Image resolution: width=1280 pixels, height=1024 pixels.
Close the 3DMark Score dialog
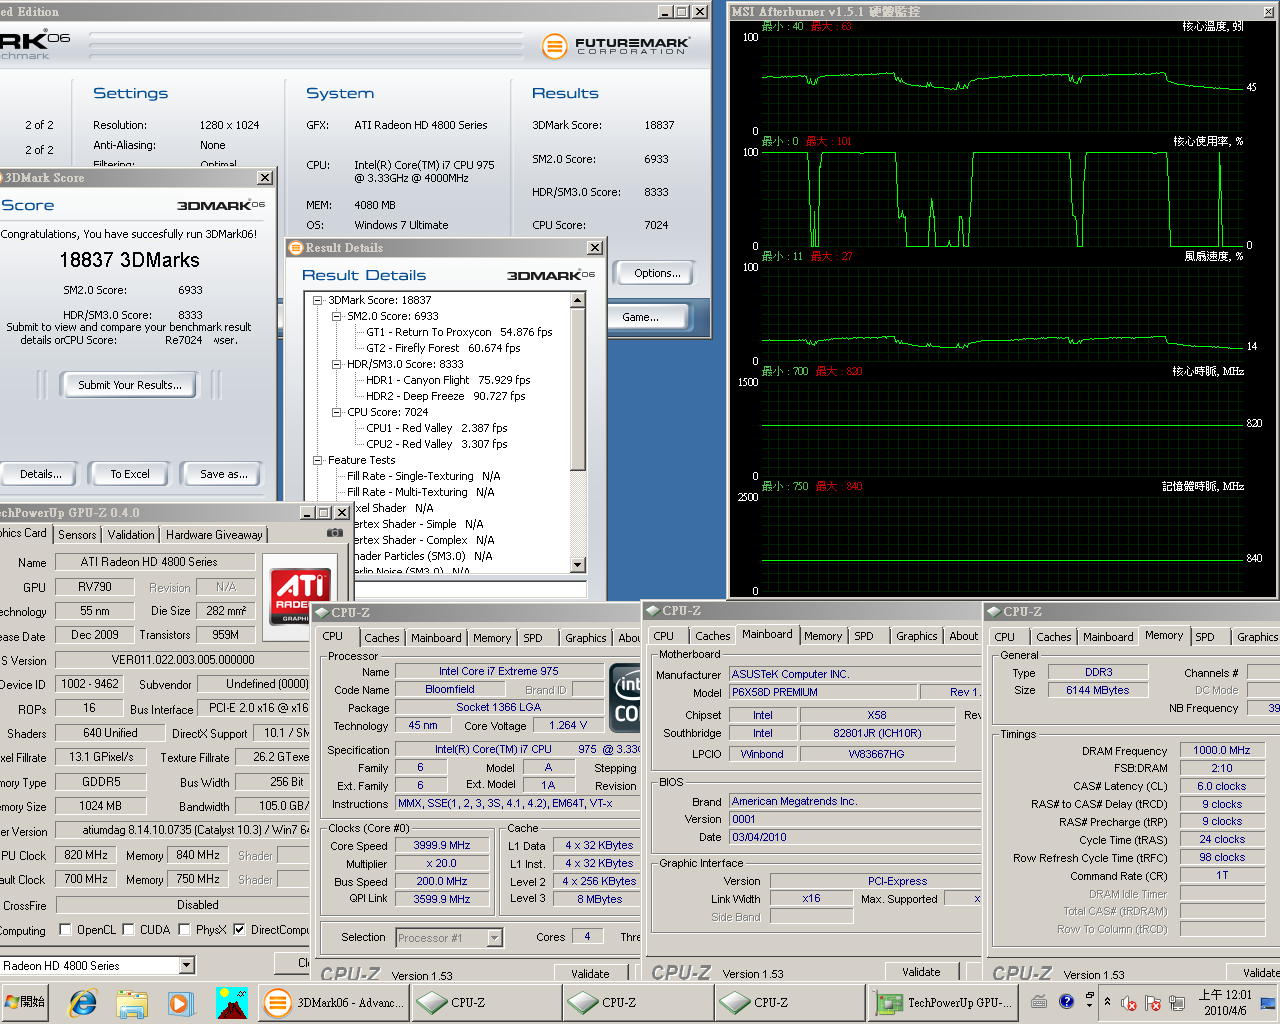(x=265, y=177)
